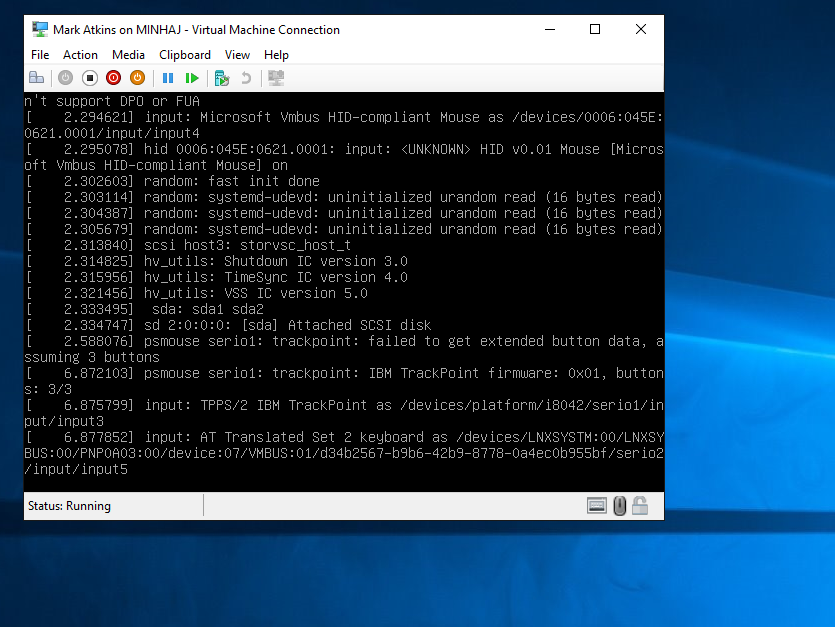Click the green Reset/Resume play icon

pyautogui.click(x=191, y=78)
